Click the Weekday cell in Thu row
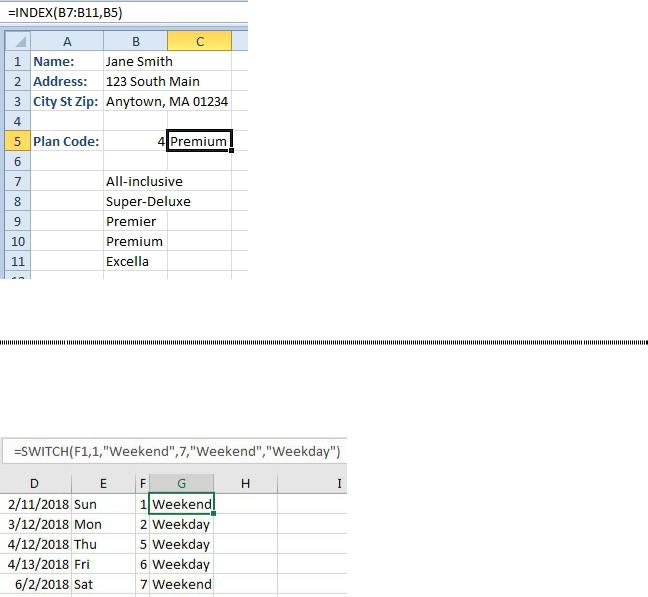The height and width of the screenshot is (597, 648). click(x=181, y=544)
